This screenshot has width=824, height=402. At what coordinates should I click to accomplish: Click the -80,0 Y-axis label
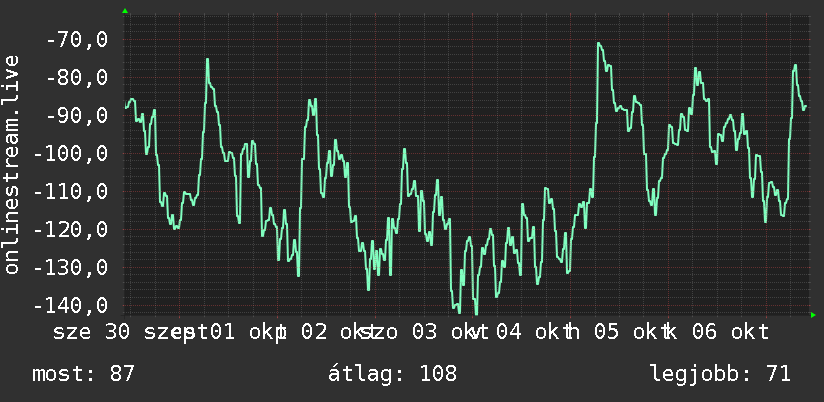[x=77, y=78]
